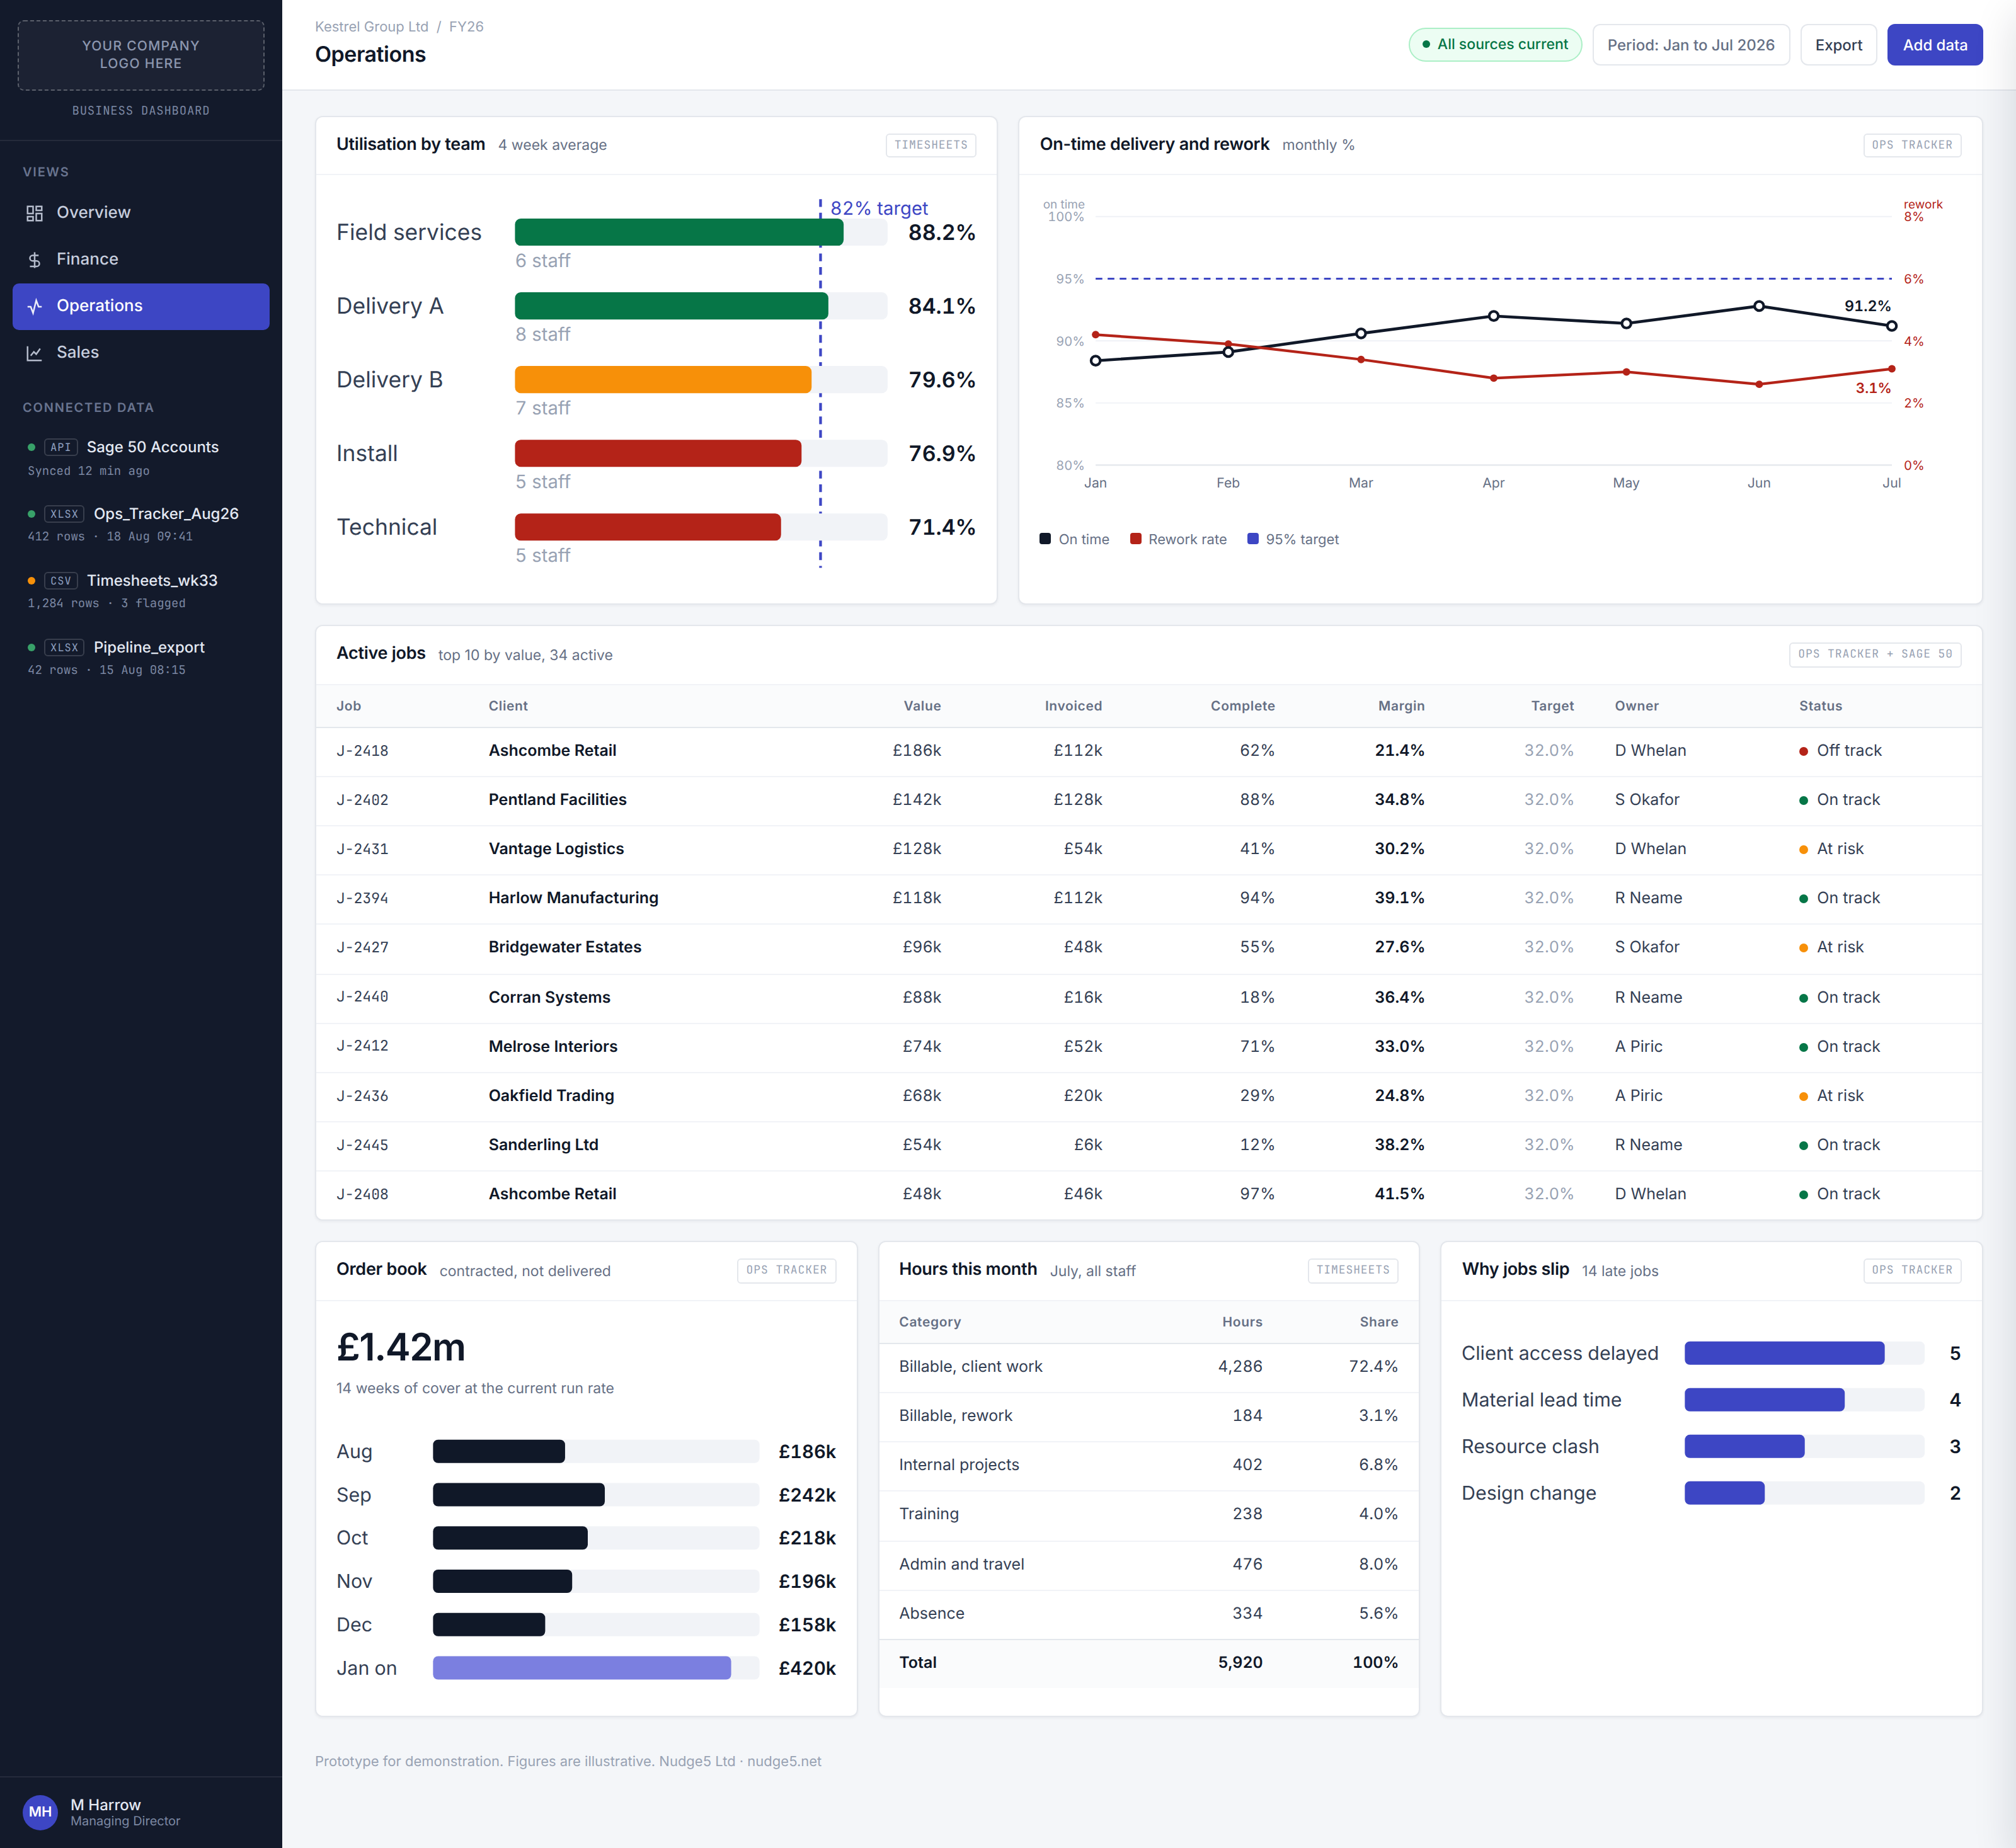Click the Finance dollar icon
The height and width of the screenshot is (1848, 2016).
pos(34,260)
